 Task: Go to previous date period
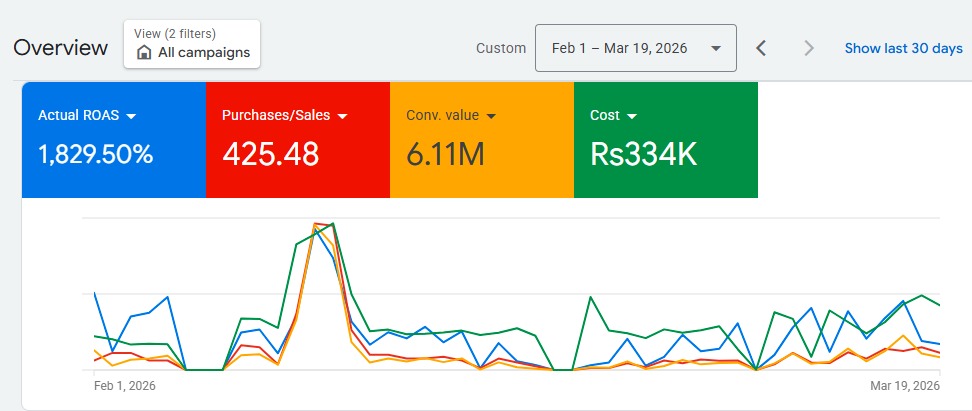tap(761, 48)
